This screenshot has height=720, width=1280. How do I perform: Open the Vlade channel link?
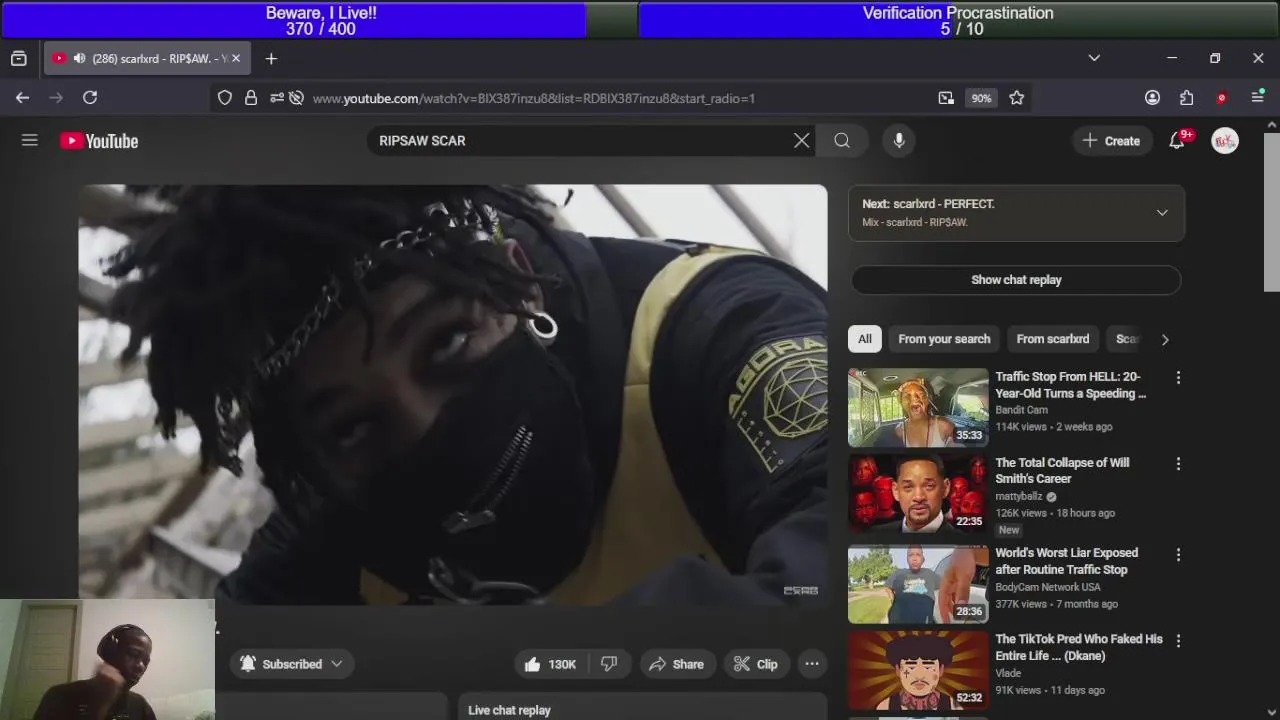pyautogui.click(x=1008, y=673)
